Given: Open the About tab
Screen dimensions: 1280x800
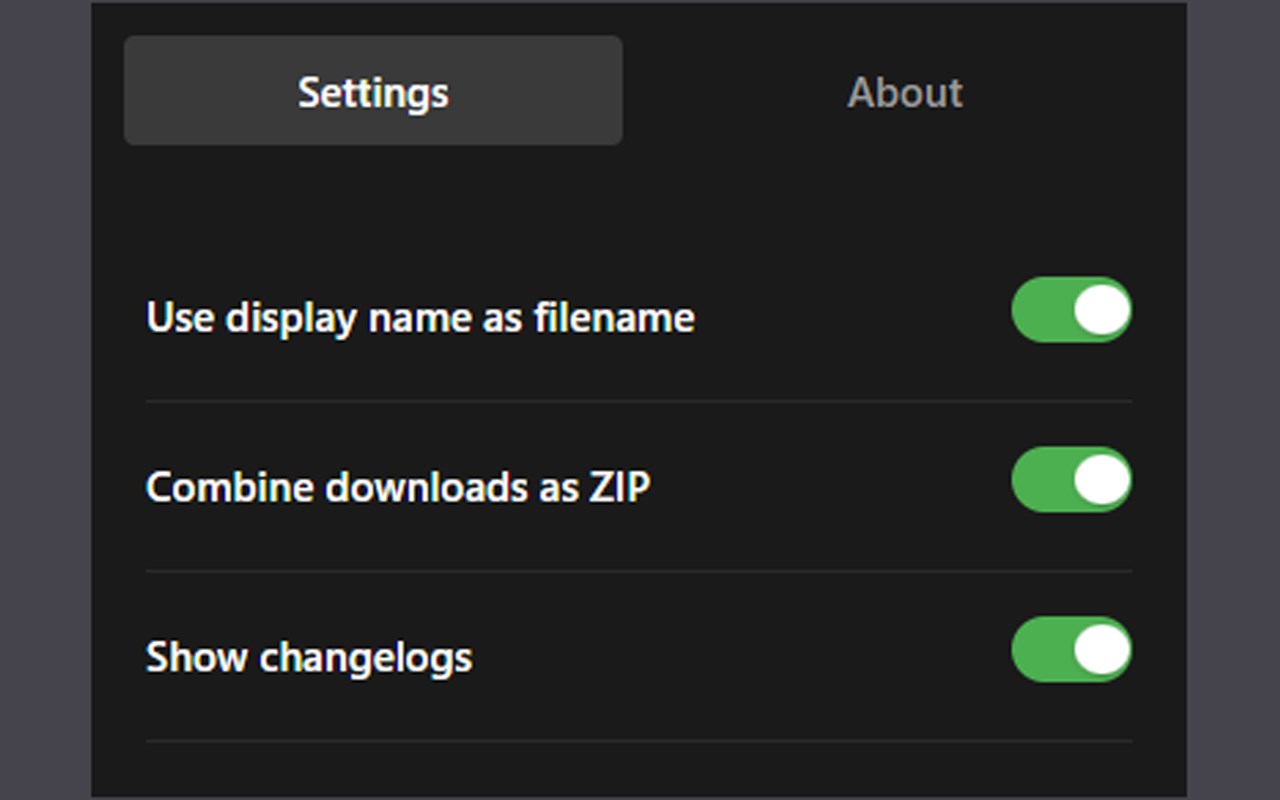Looking at the screenshot, I should (x=904, y=92).
